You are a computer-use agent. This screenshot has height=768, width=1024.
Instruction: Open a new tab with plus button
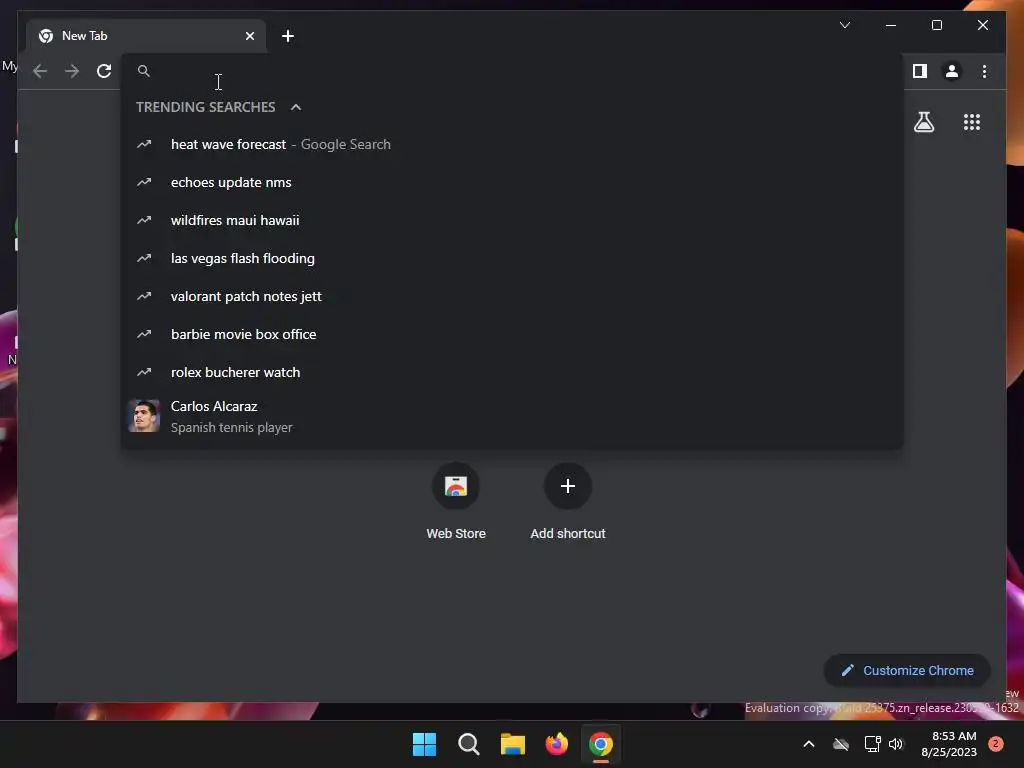click(x=288, y=36)
